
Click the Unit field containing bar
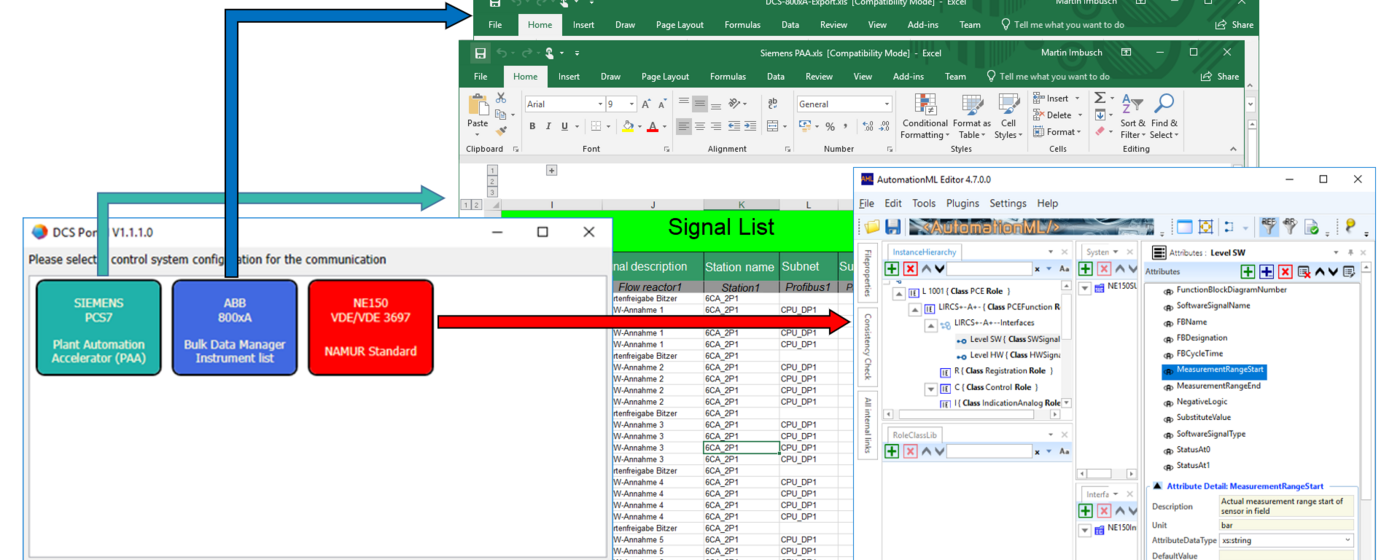[x=1286, y=524]
